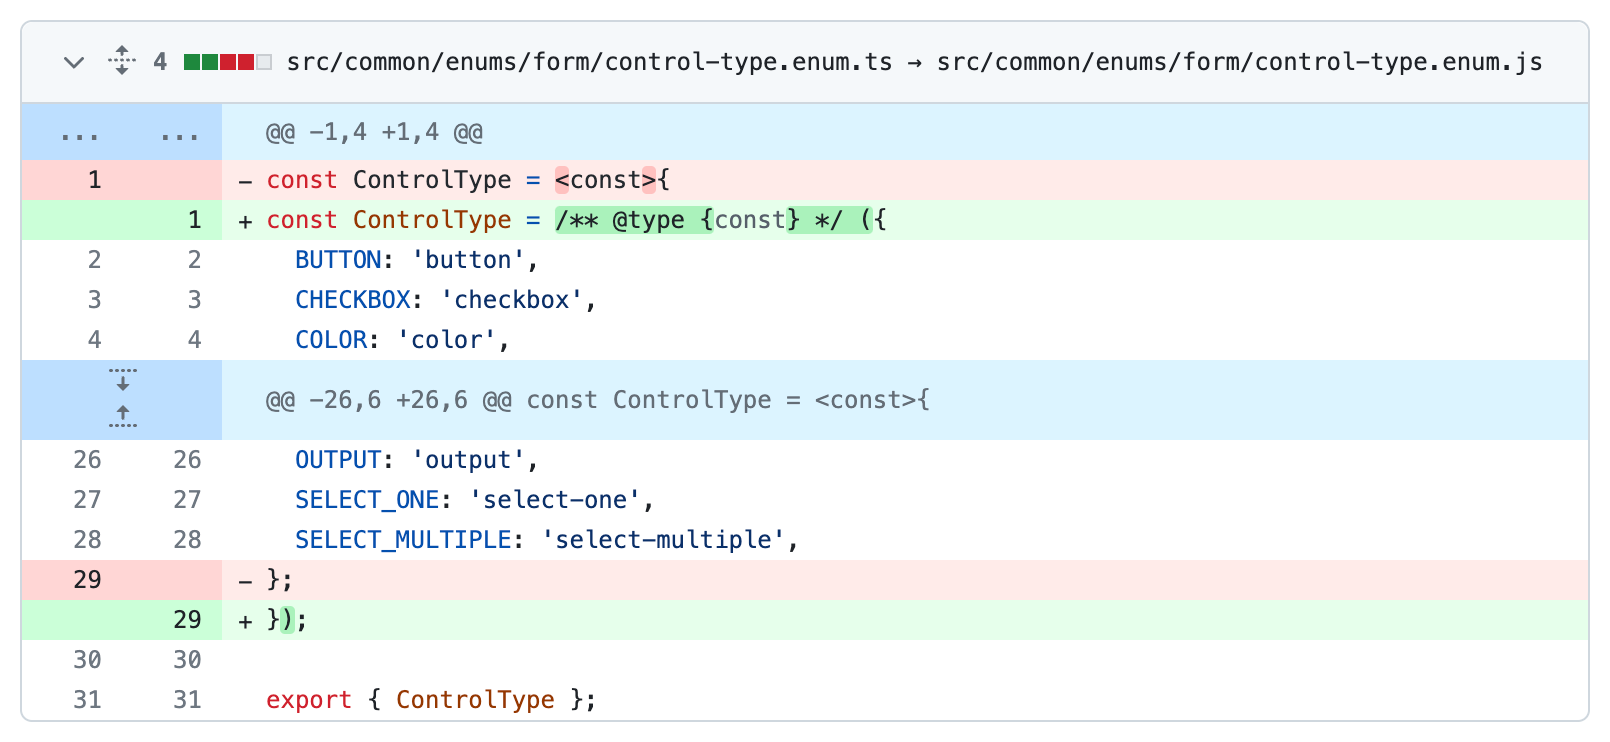This screenshot has height=742, width=1610.
Task: Click the export { ControlType } code line
Action: 431,700
